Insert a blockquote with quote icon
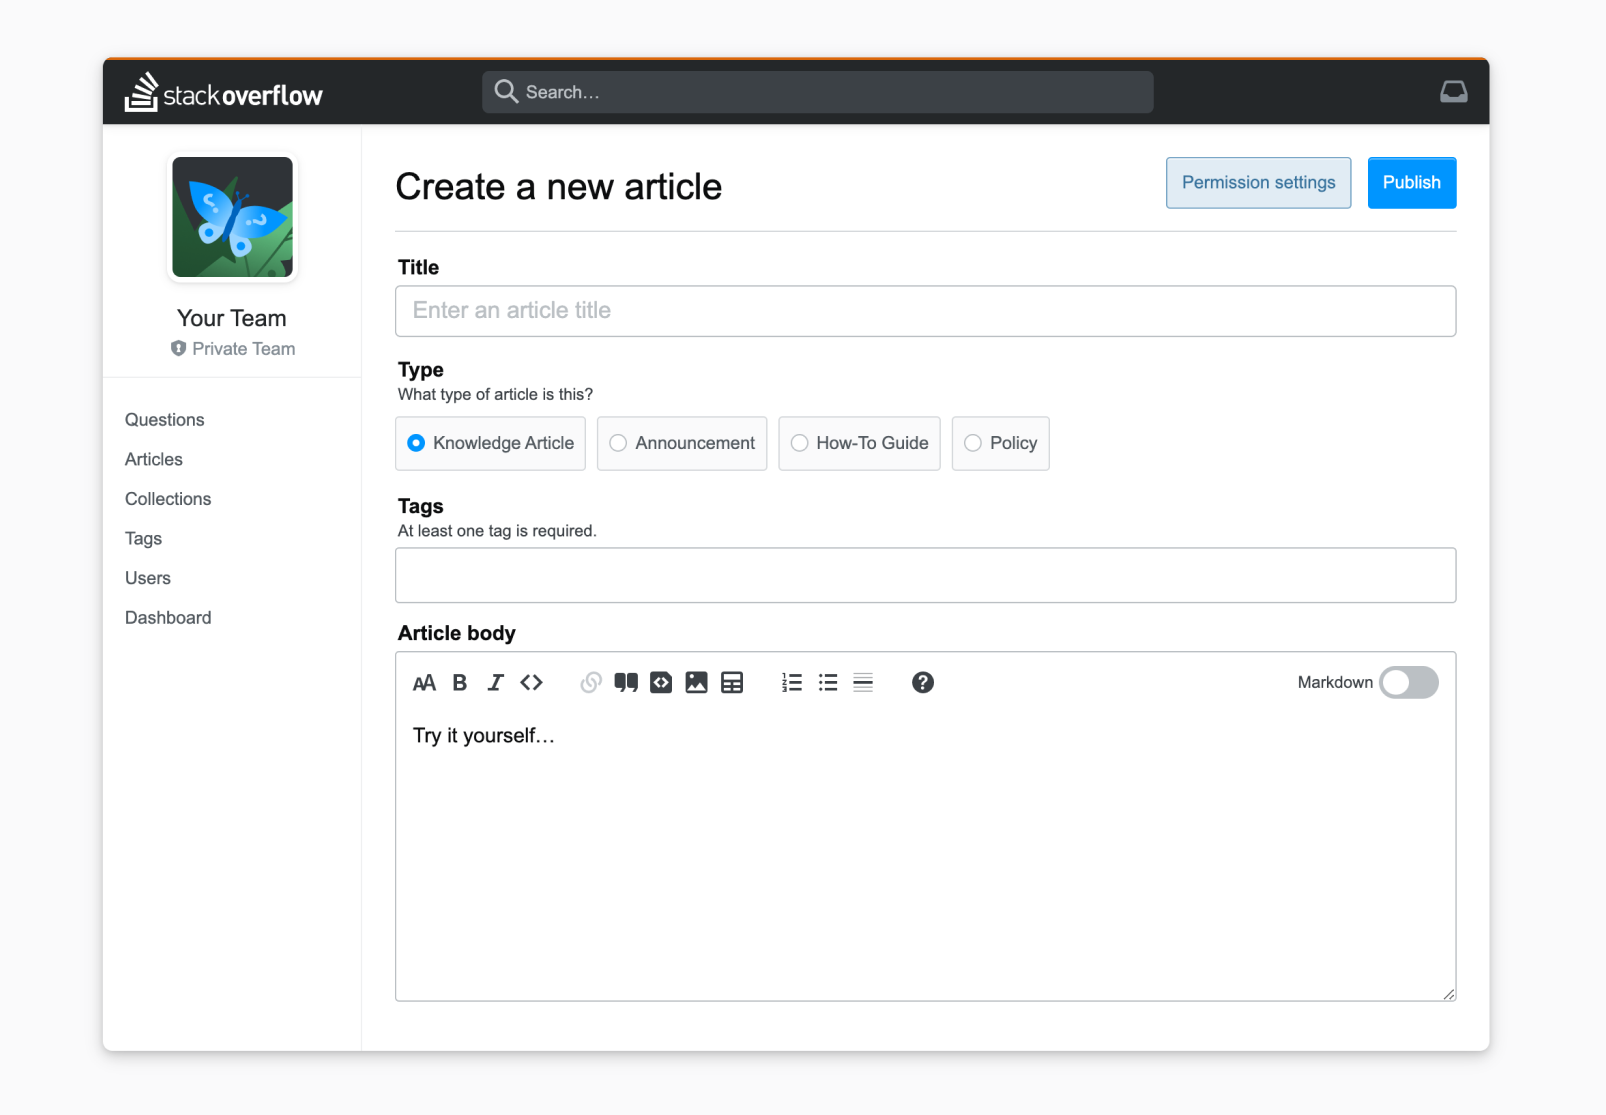 click(x=626, y=683)
